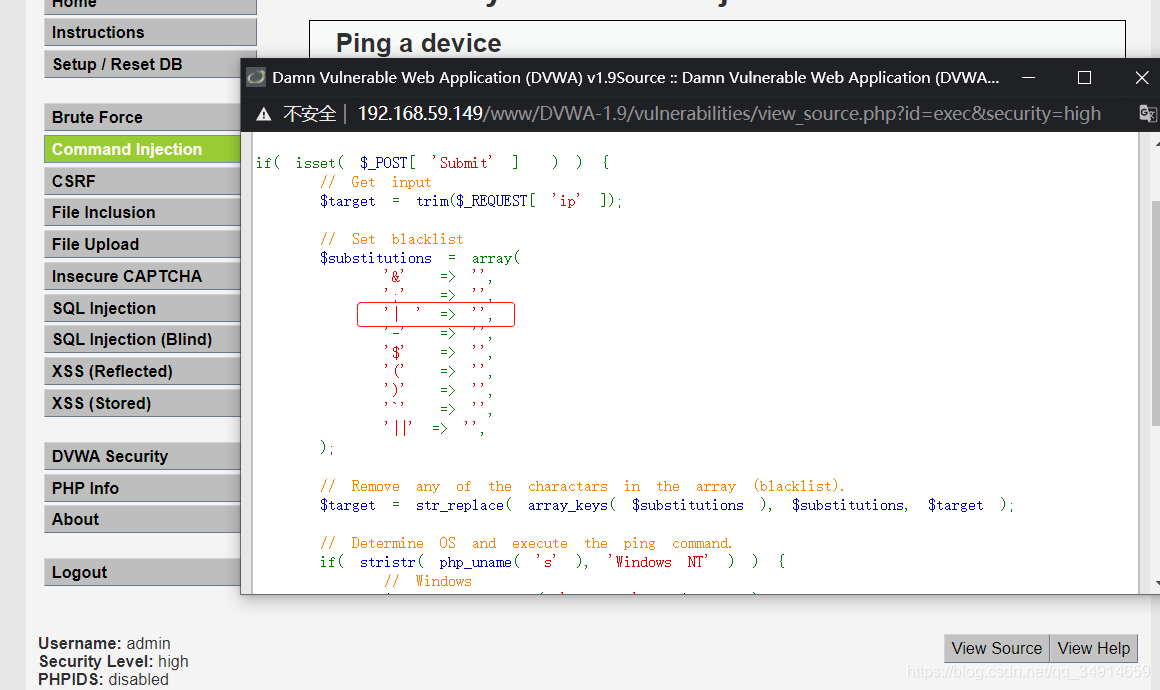Click the '$' blacklist entry
Screen dimensions: 1160x690
pos(438,352)
